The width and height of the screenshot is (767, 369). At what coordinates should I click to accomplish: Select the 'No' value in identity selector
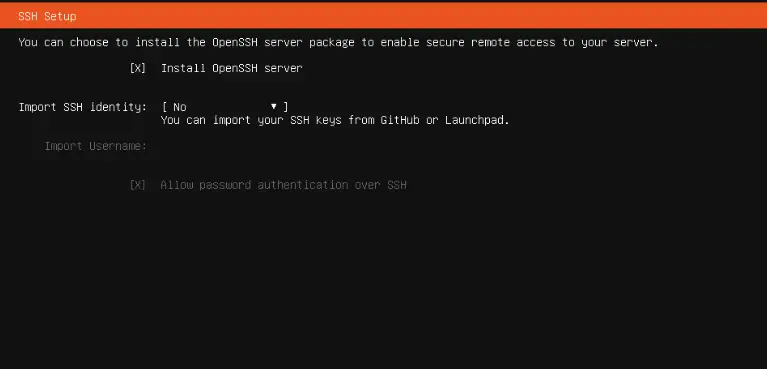(x=180, y=107)
